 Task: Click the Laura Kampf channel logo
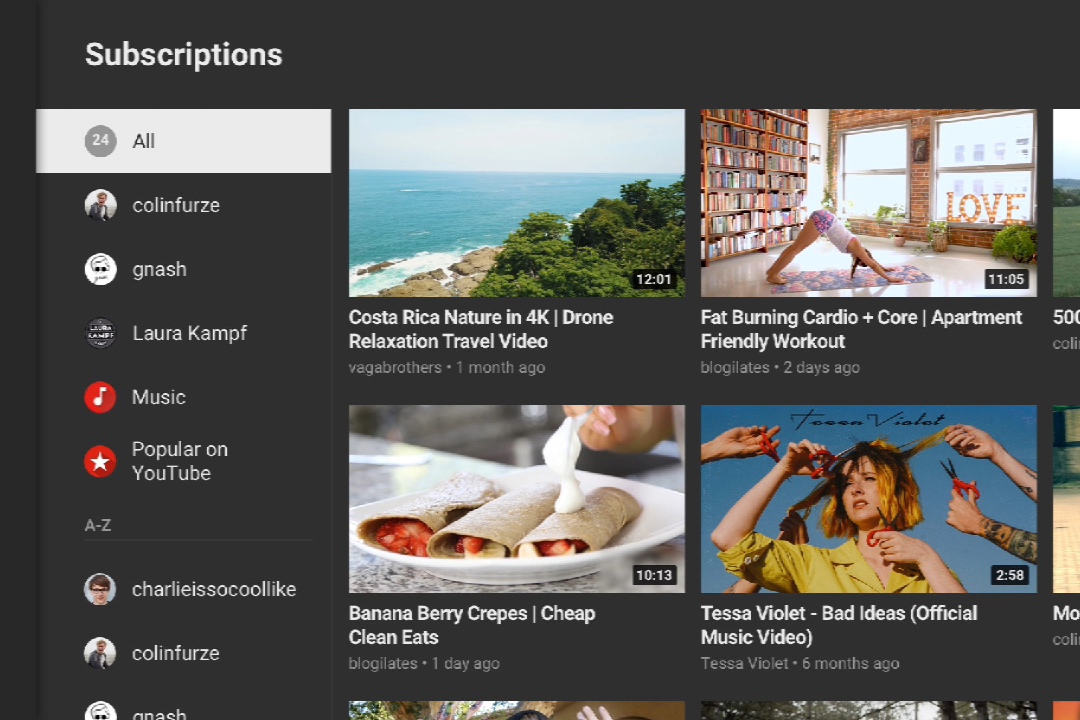pos(100,333)
